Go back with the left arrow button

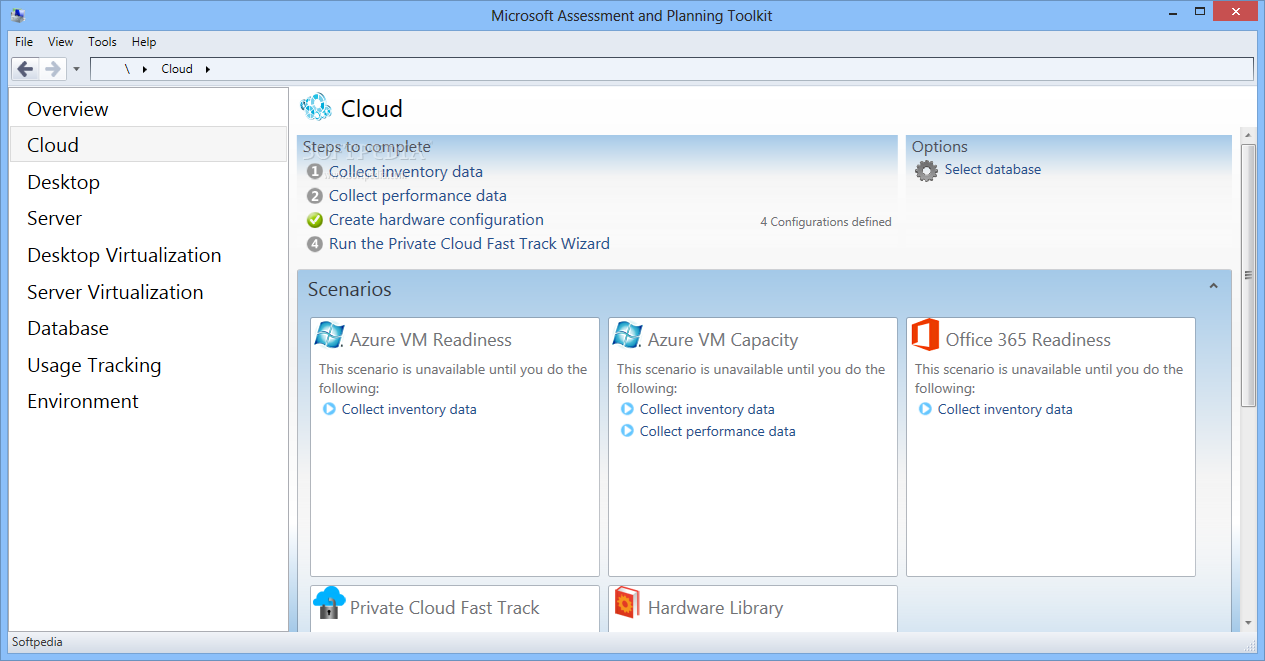[x=25, y=69]
